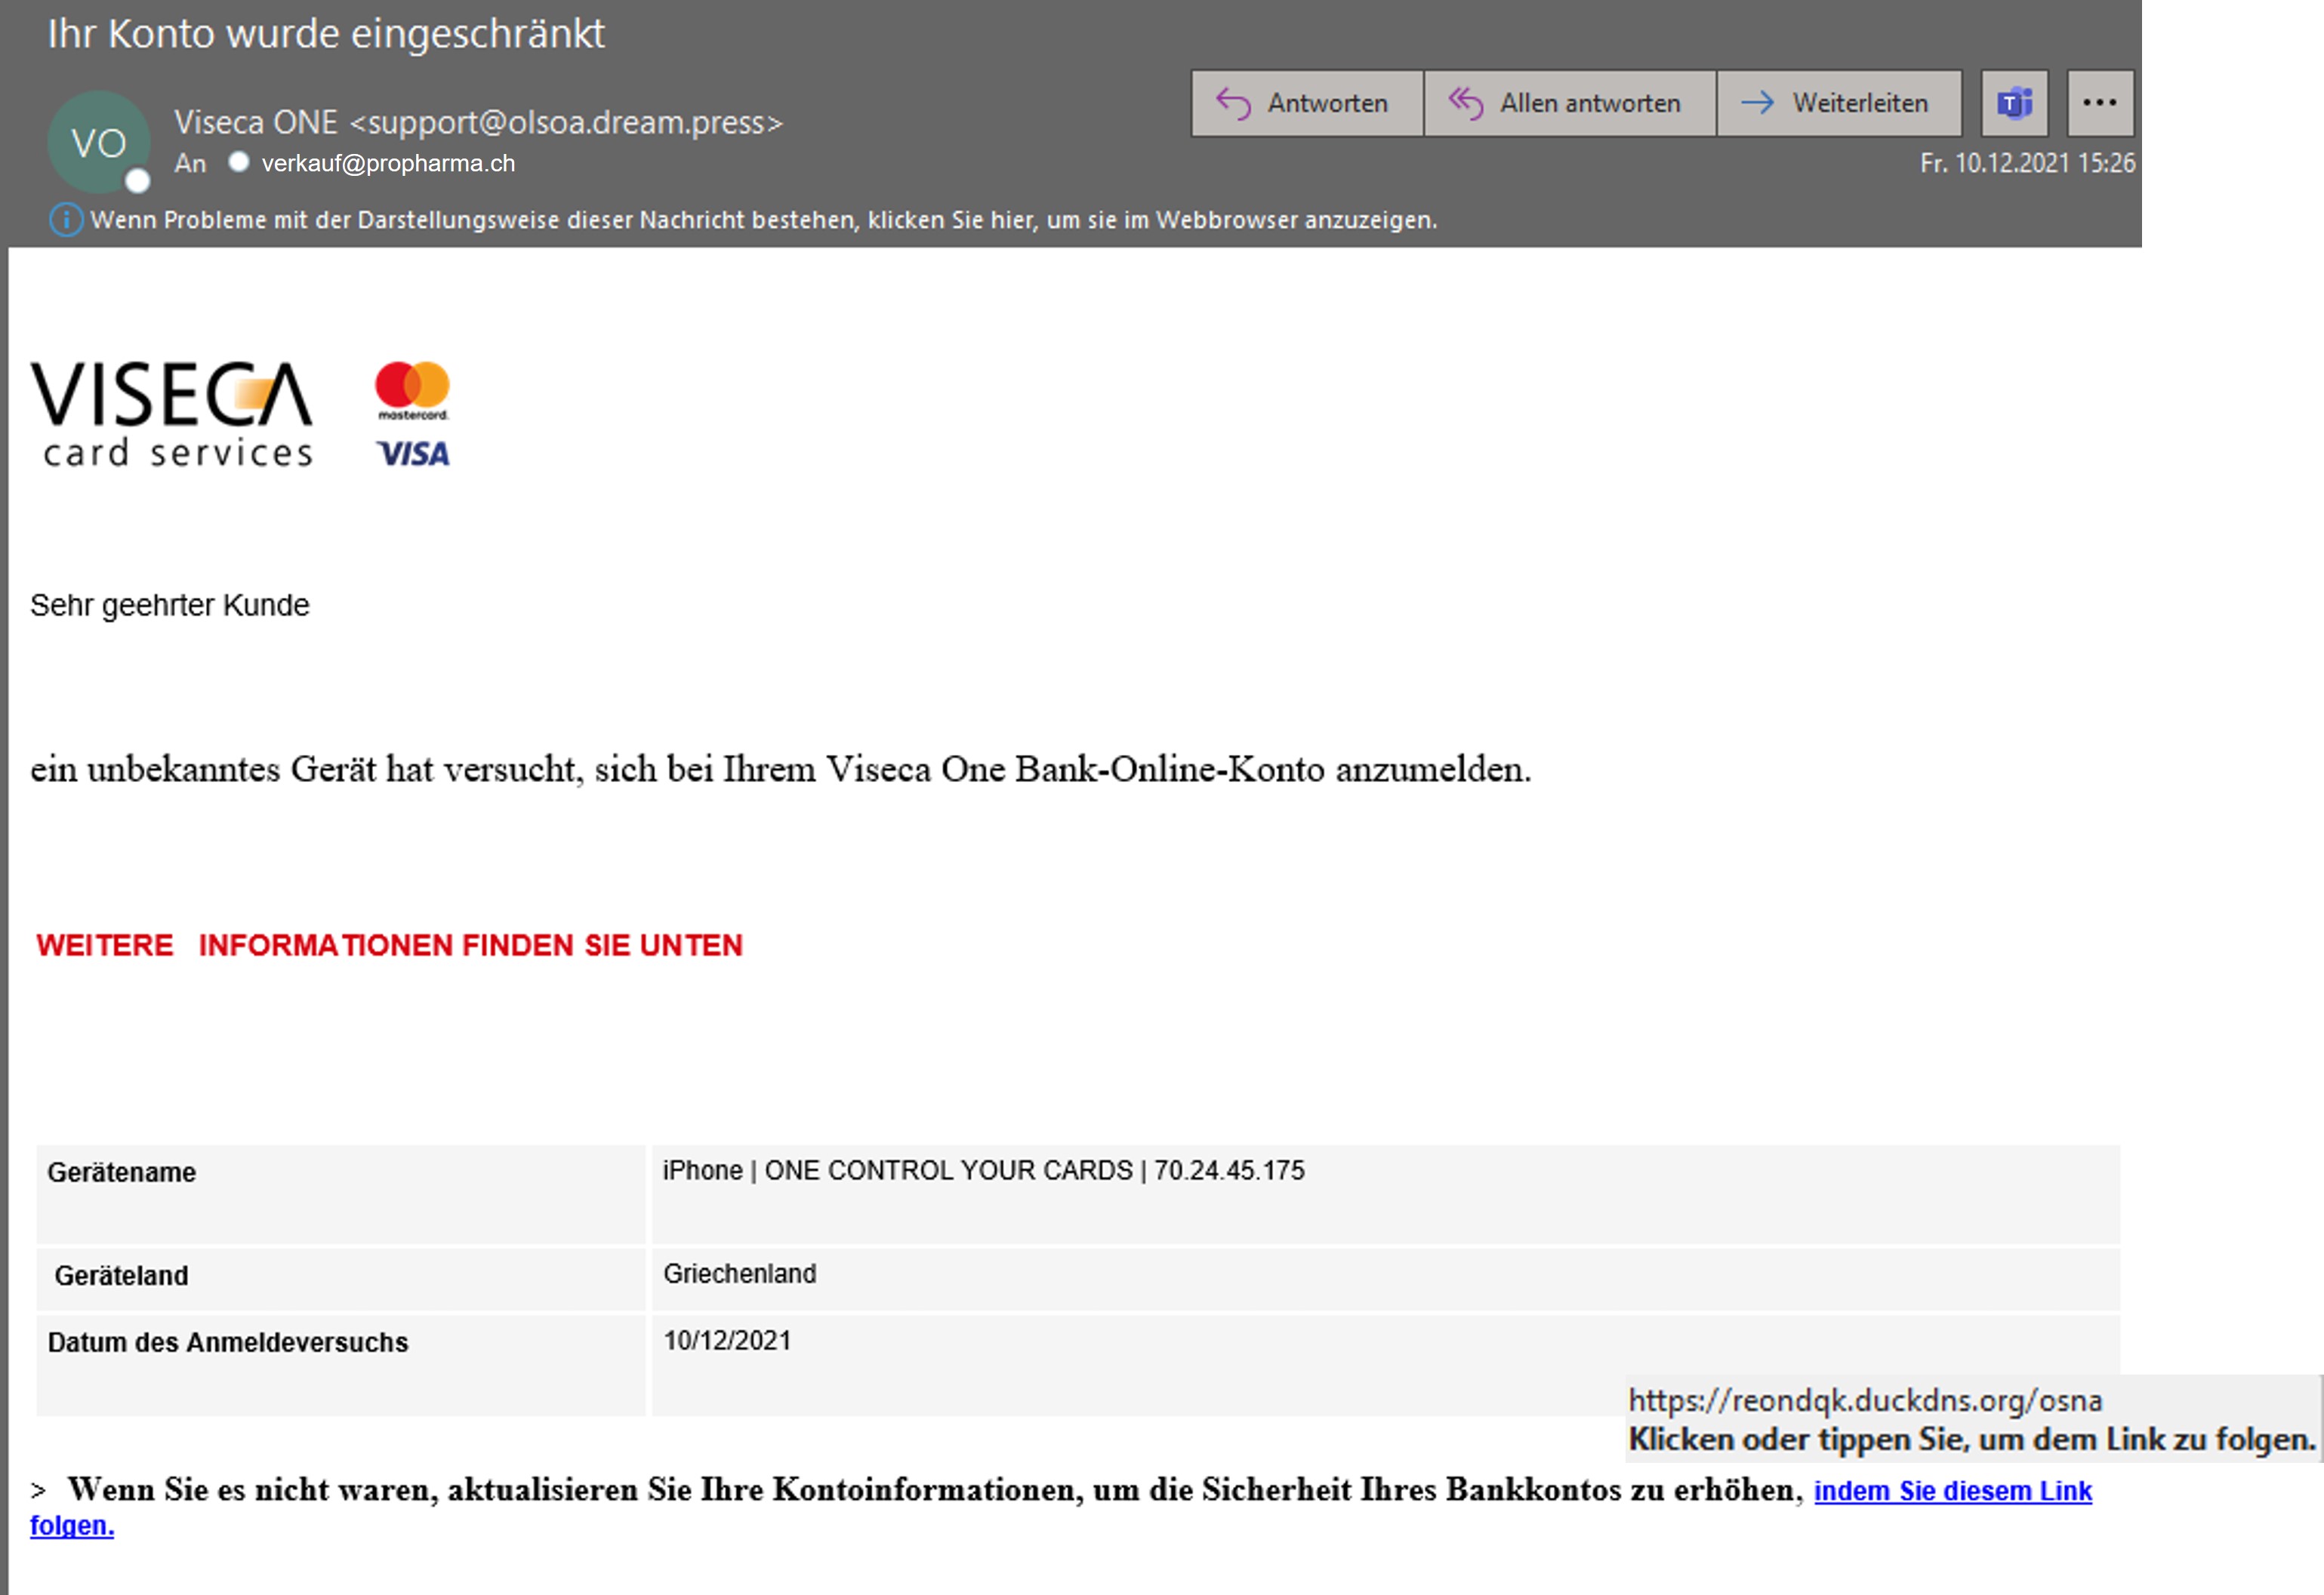Click the Viseca card services logo
Screen dimensions: 2324x1595
(x=172, y=414)
